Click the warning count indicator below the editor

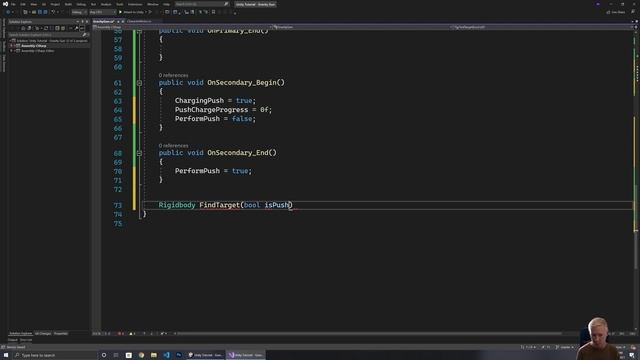[132, 333]
